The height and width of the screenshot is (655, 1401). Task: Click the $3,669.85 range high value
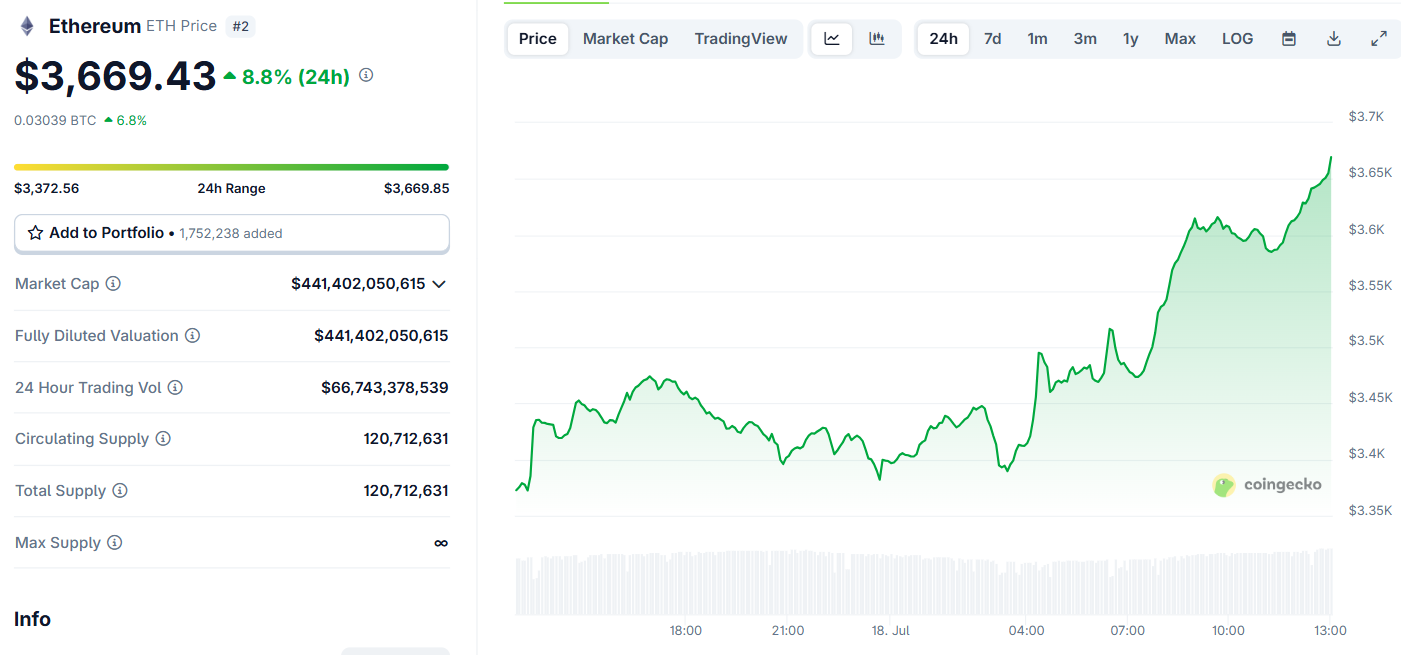pyautogui.click(x=416, y=188)
